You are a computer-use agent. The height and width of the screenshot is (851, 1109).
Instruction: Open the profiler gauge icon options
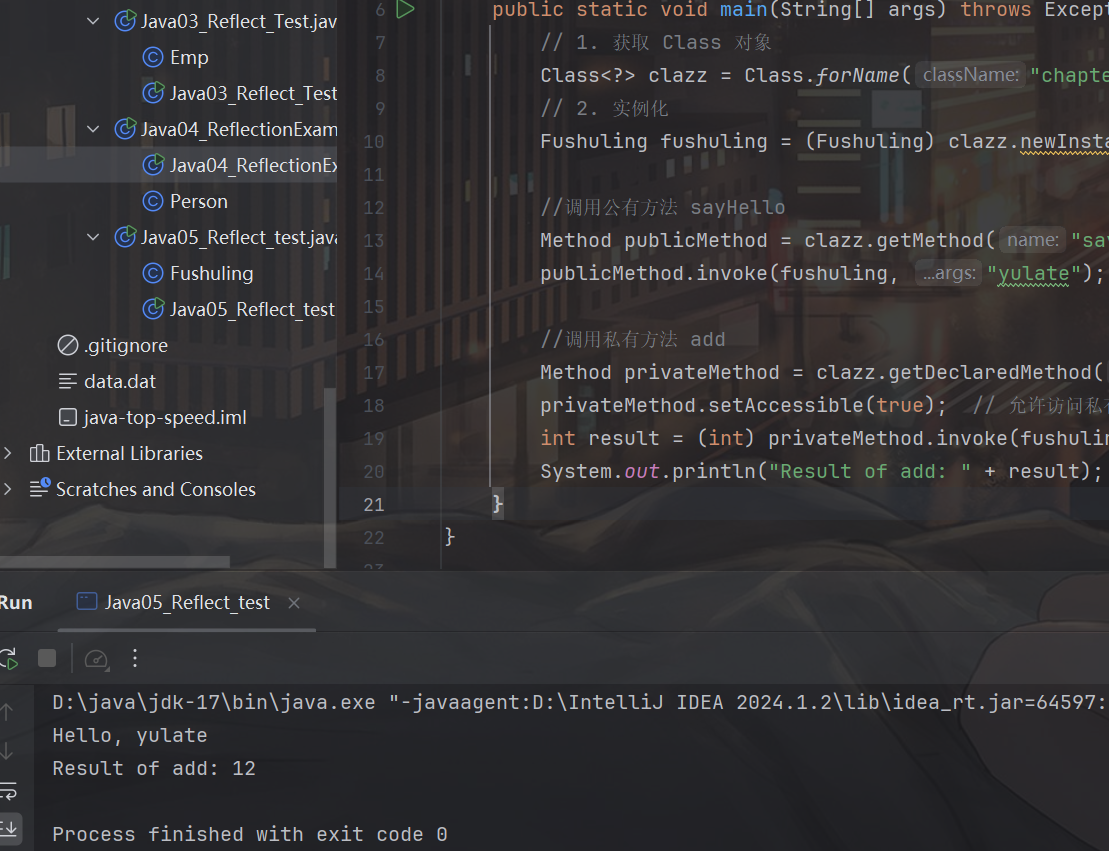coord(96,658)
